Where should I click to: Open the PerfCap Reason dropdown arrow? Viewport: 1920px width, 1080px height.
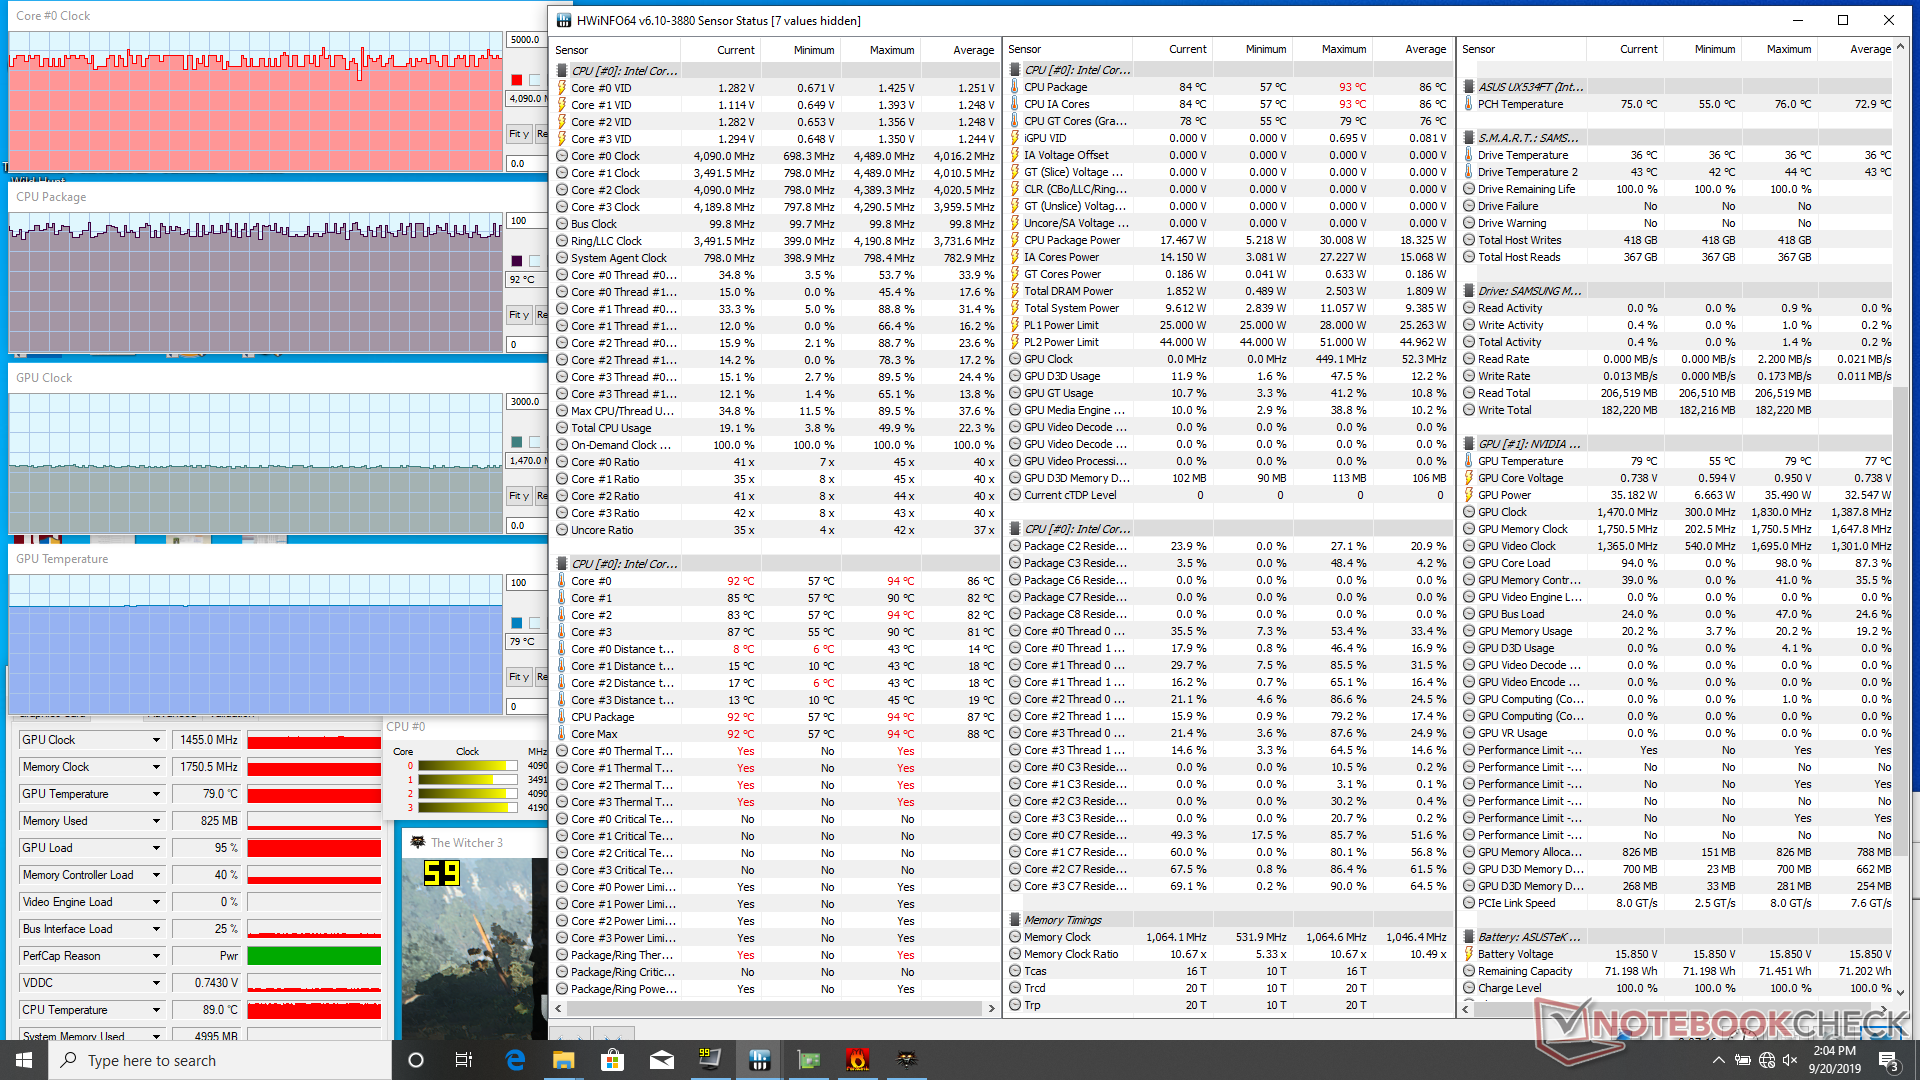pyautogui.click(x=156, y=956)
